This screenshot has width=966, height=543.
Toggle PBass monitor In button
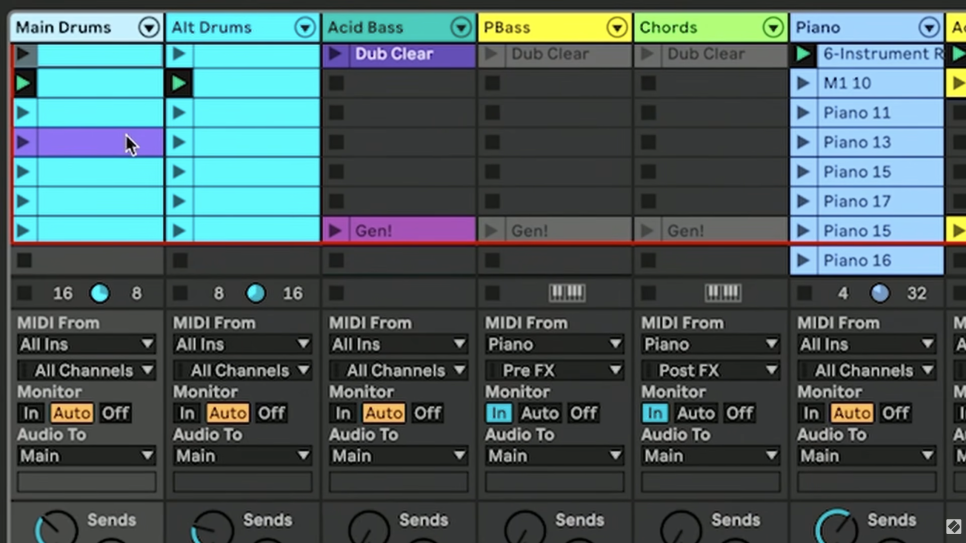[x=498, y=414]
